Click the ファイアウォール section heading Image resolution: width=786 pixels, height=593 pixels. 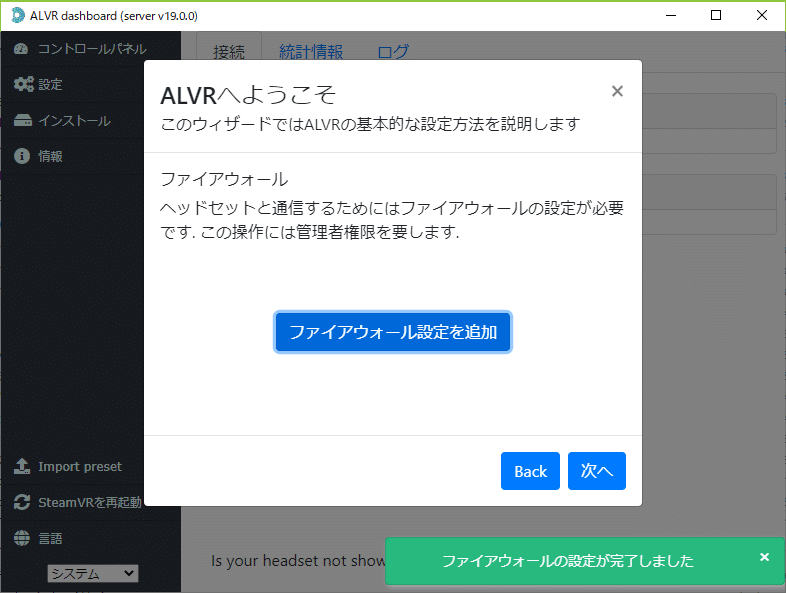pyautogui.click(x=224, y=179)
